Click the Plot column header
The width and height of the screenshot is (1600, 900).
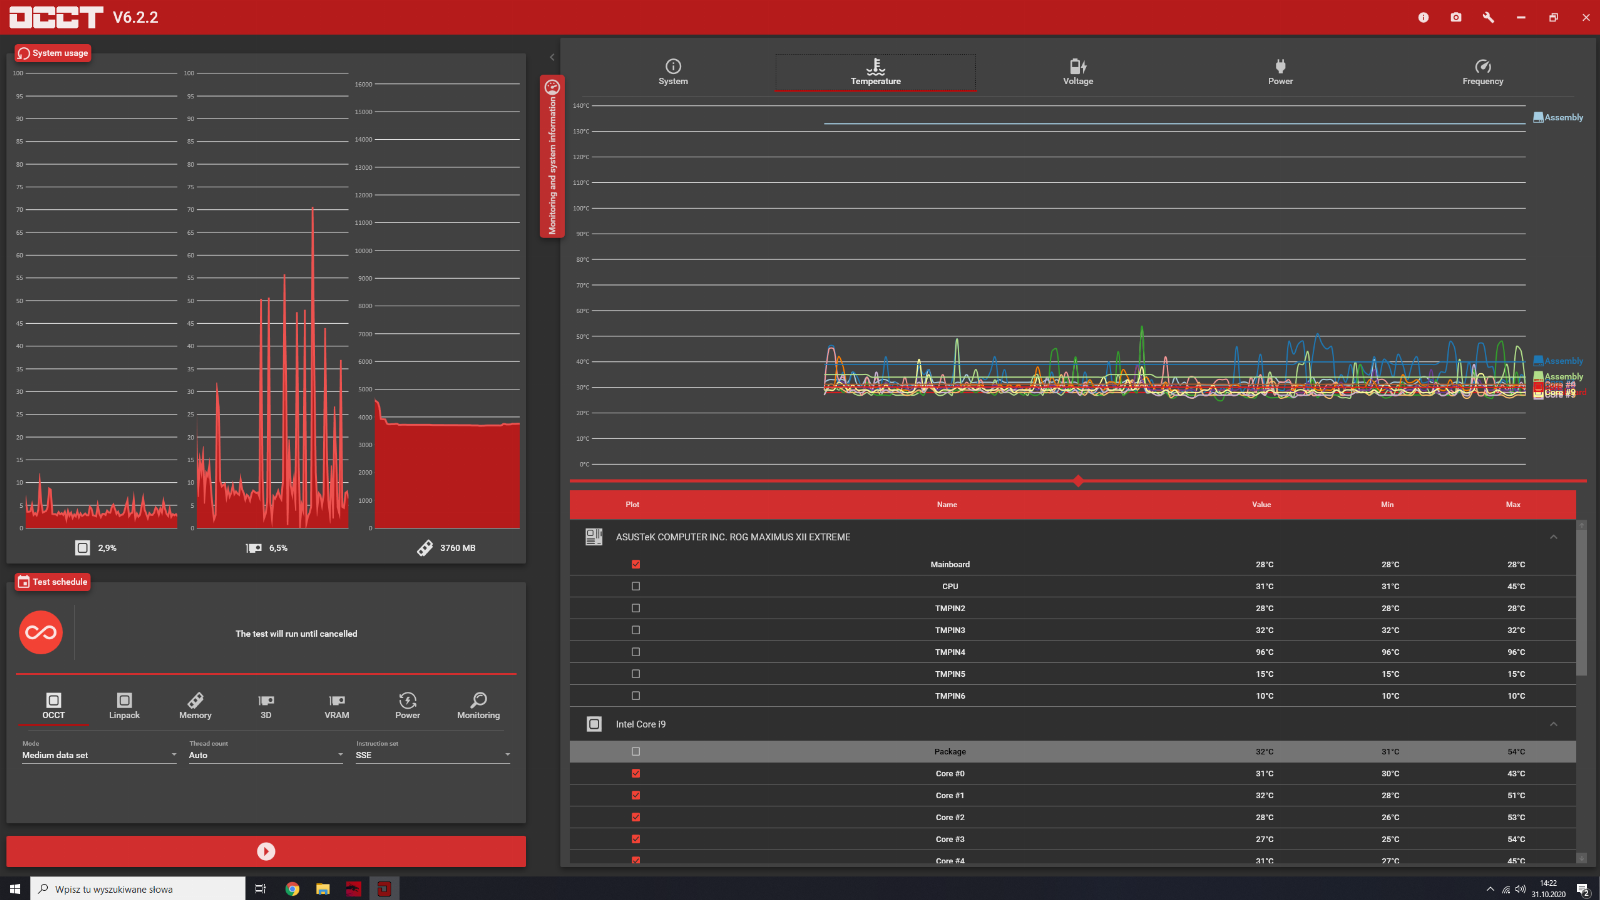(632, 505)
